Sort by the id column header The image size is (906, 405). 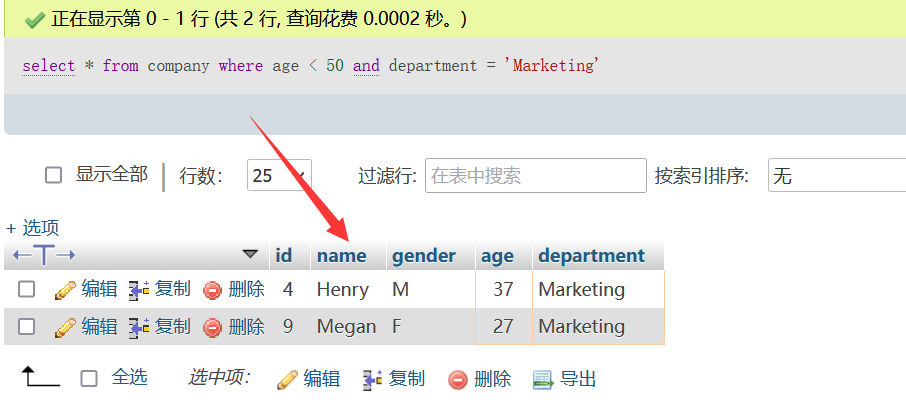pyautogui.click(x=284, y=255)
